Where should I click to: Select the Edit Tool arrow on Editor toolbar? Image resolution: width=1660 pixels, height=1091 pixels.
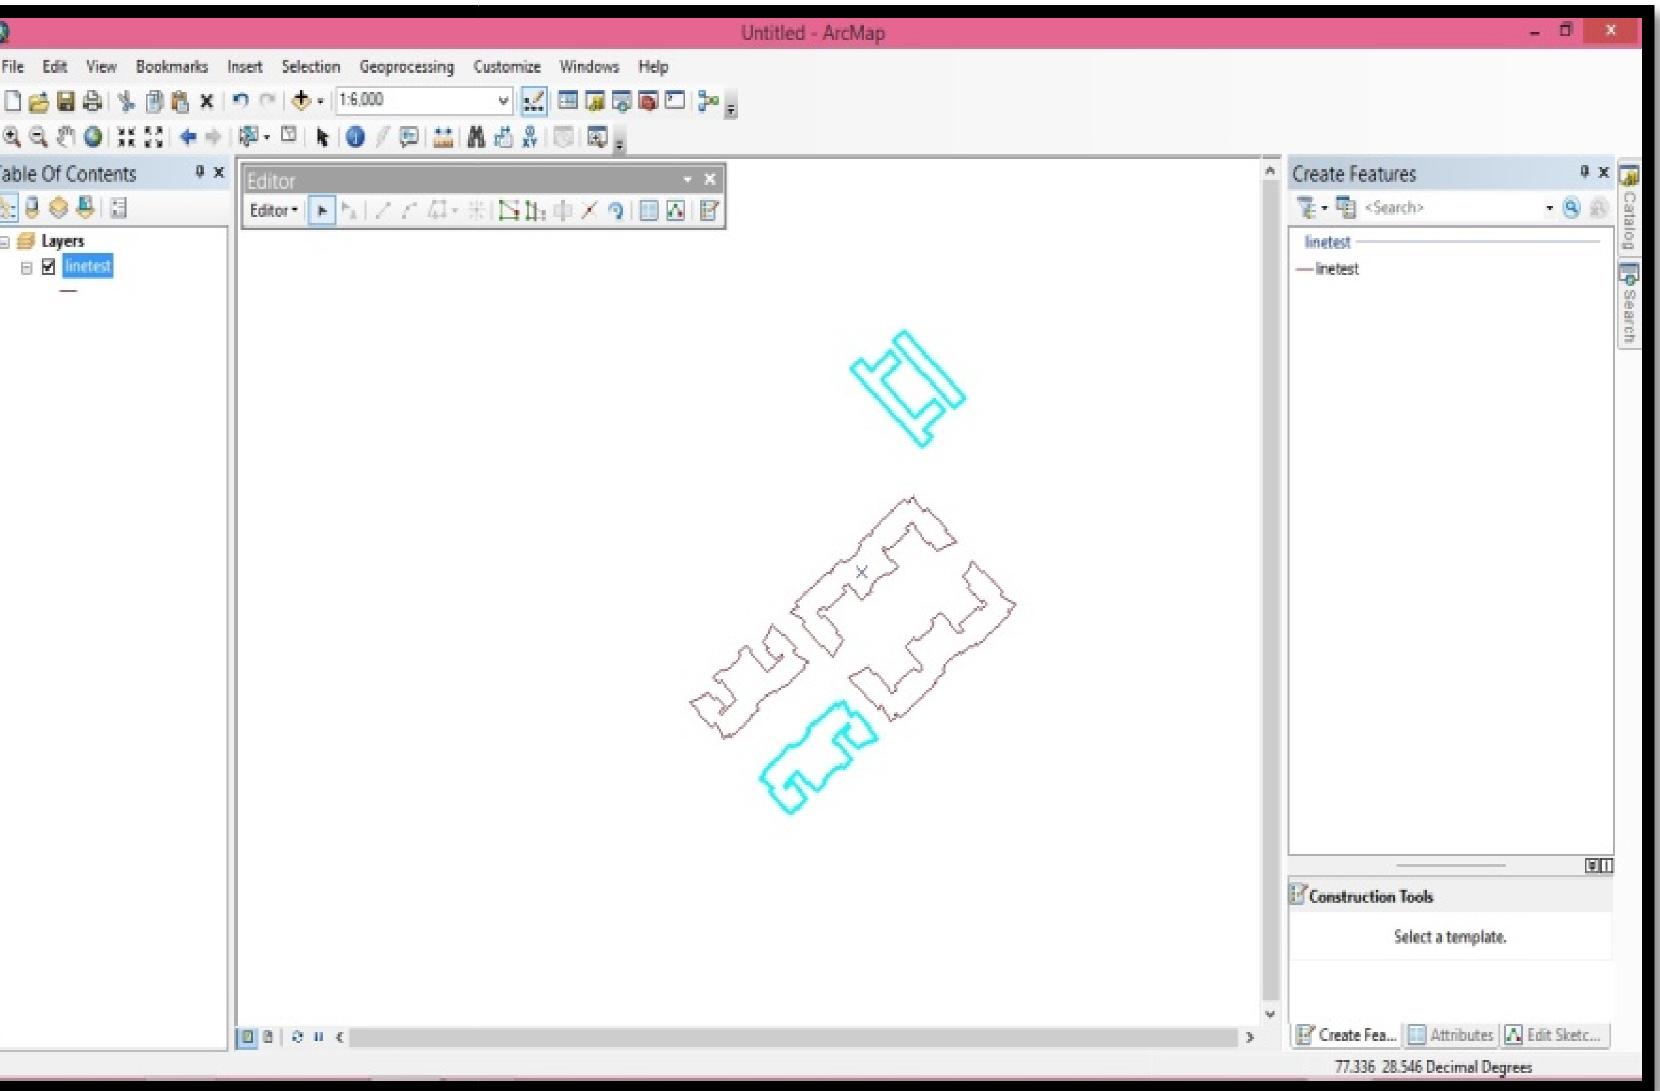click(x=323, y=211)
